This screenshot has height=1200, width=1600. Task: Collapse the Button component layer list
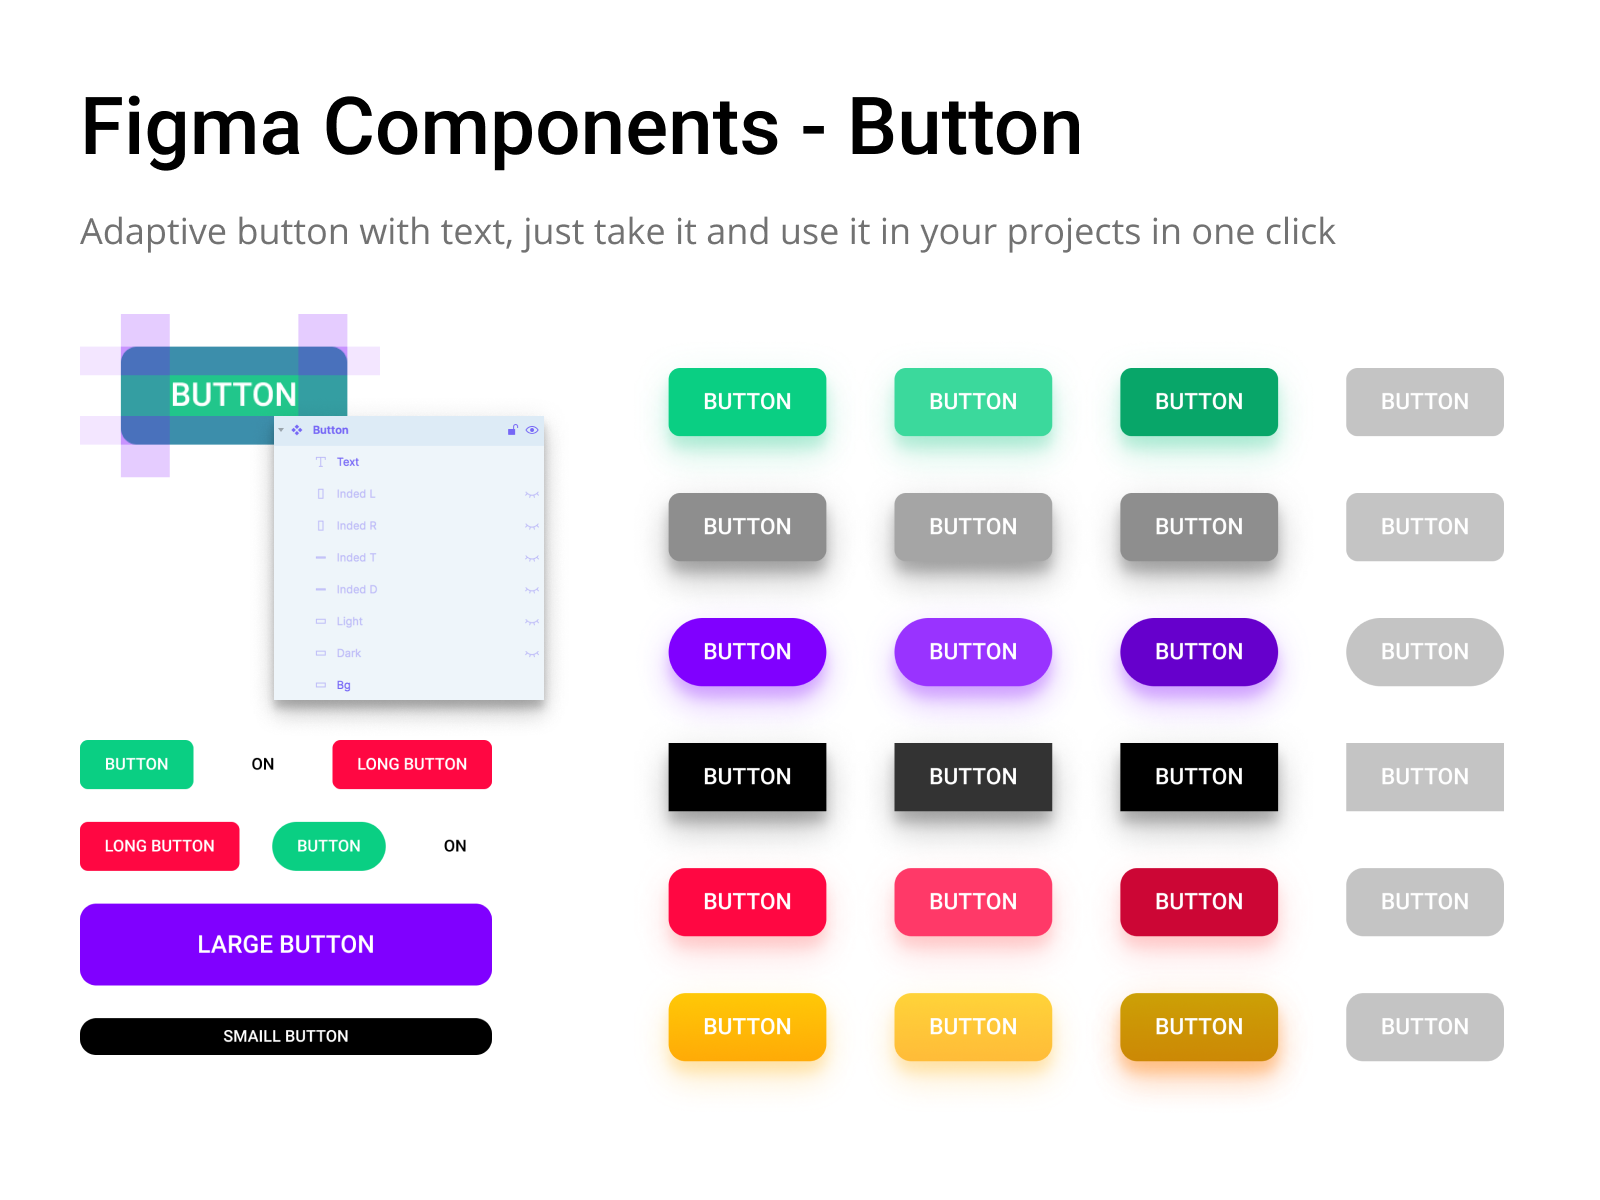point(281,430)
